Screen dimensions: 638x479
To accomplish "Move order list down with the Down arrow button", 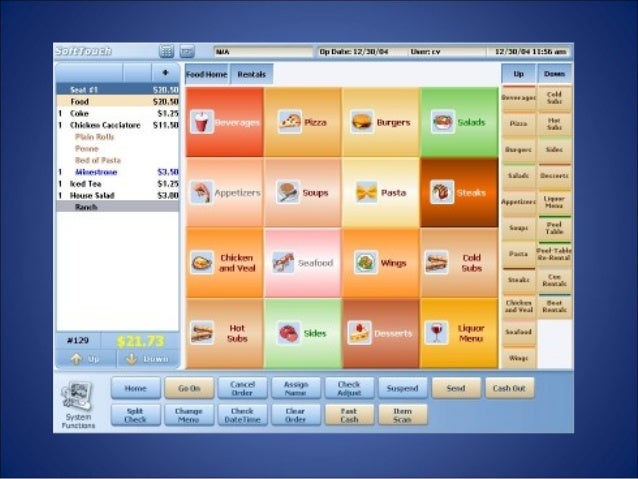I will pos(148,359).
